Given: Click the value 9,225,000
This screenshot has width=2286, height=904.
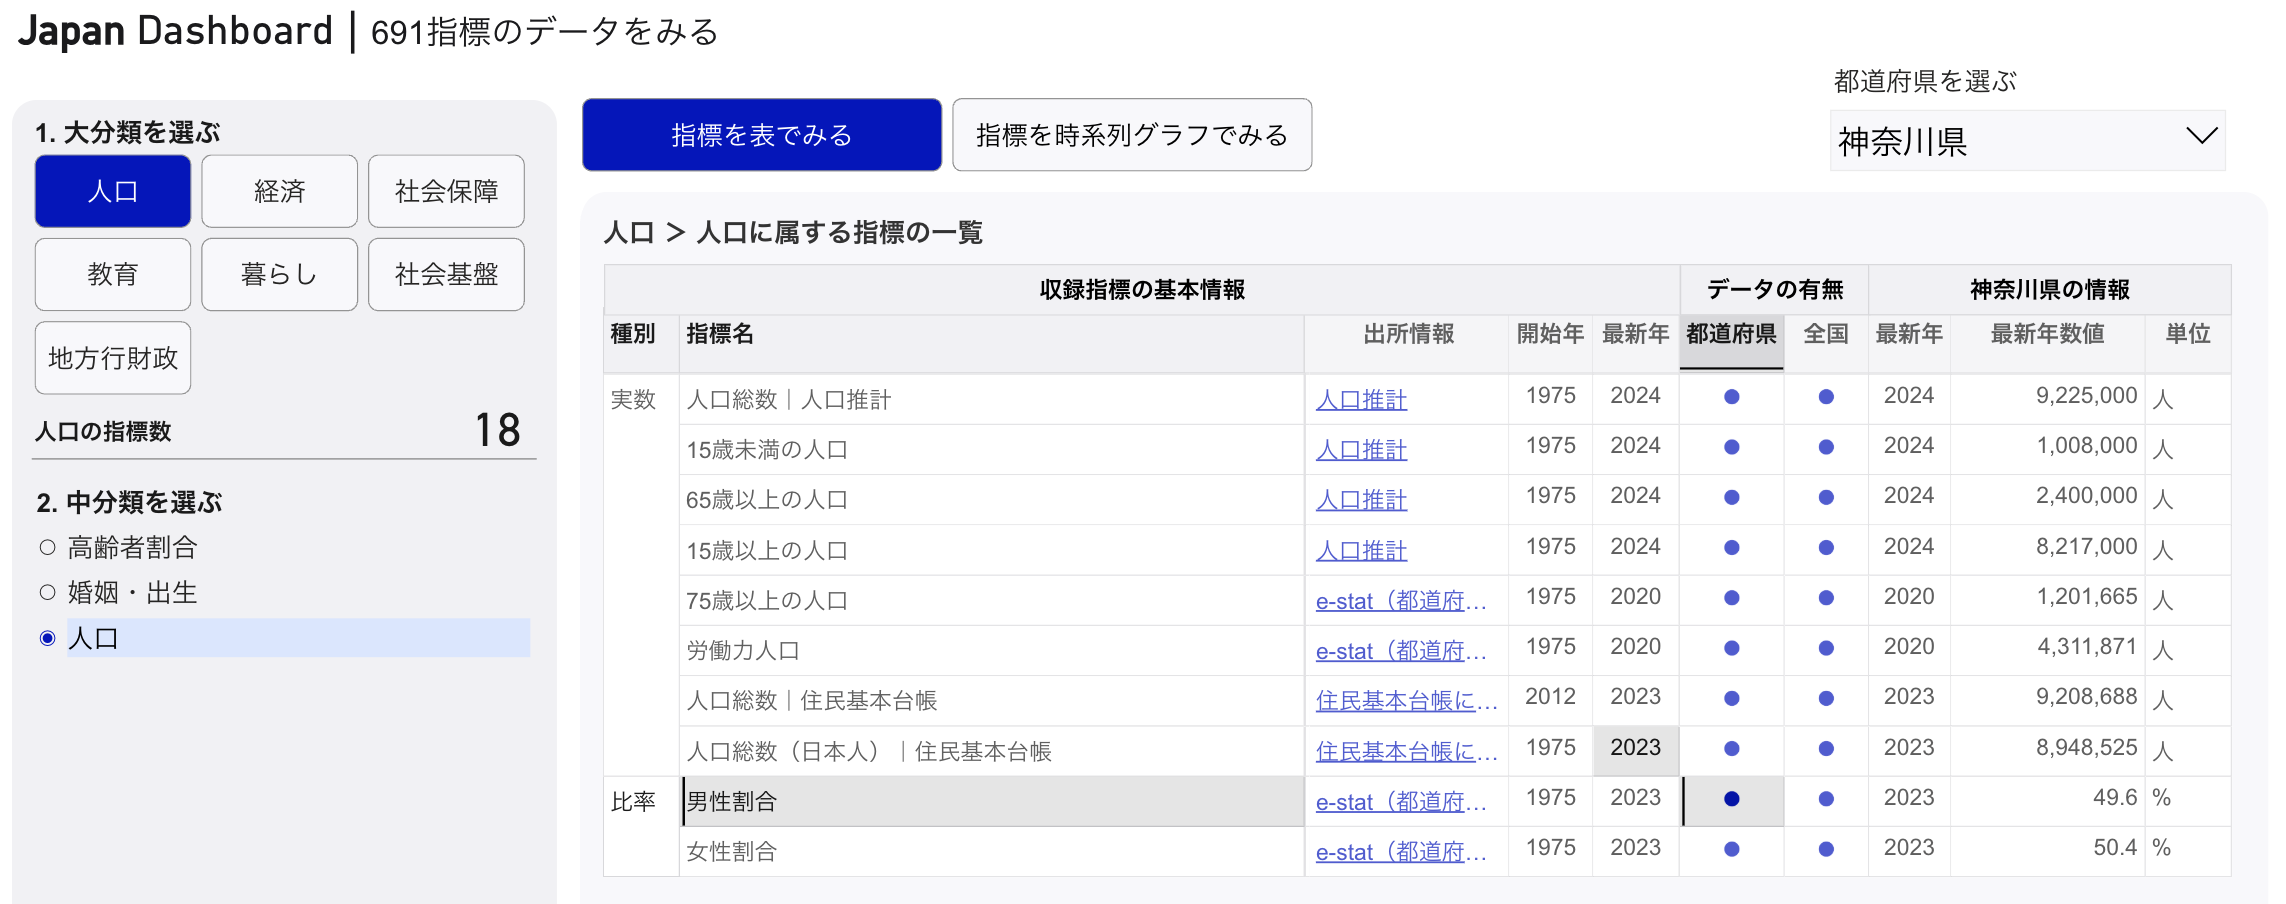Looking at the screenshot, I should pyautogui.click(x=2086, y=396).
